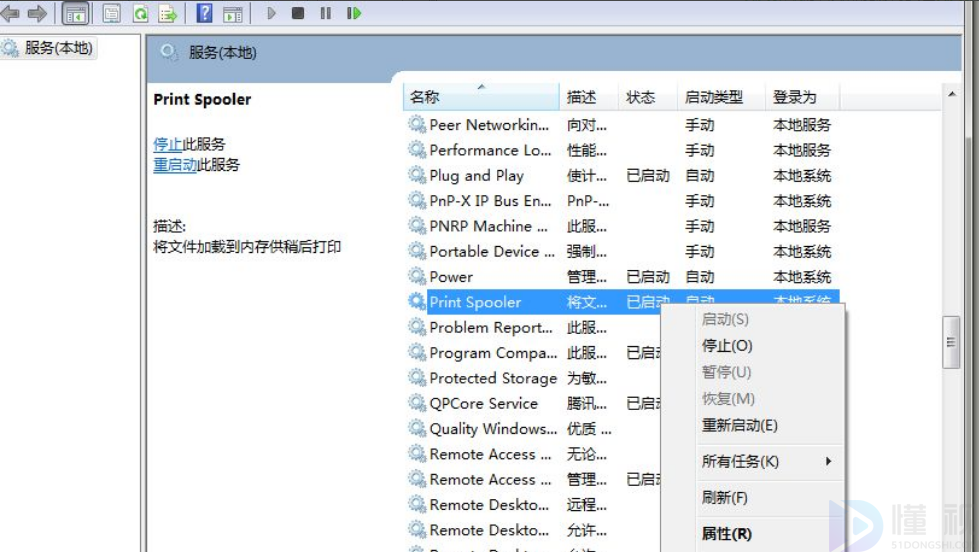Toggle the console tree show/hide icon
Viewport: 979px width, 552px height.
[76, 13]
